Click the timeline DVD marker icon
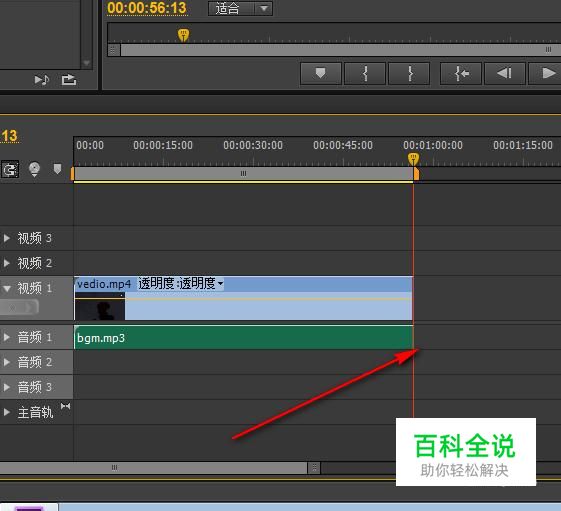The width and height of the screenshot is (561, 511). click(x=34, y=169)
